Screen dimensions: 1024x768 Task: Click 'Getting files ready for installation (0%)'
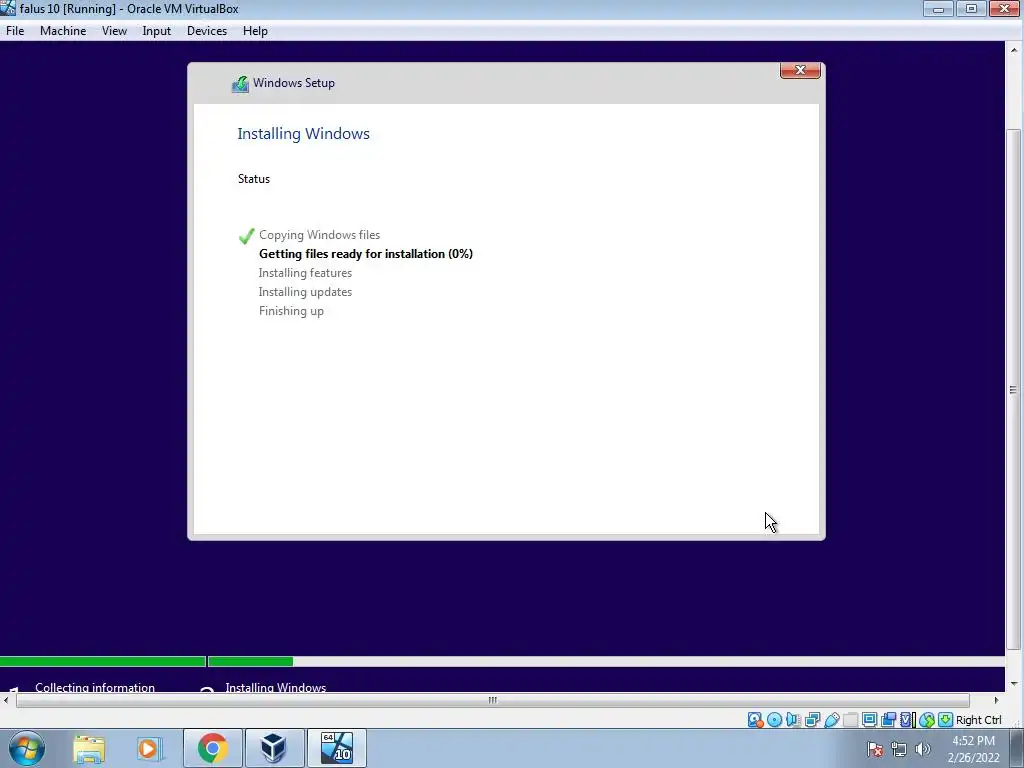coord(366,254)
